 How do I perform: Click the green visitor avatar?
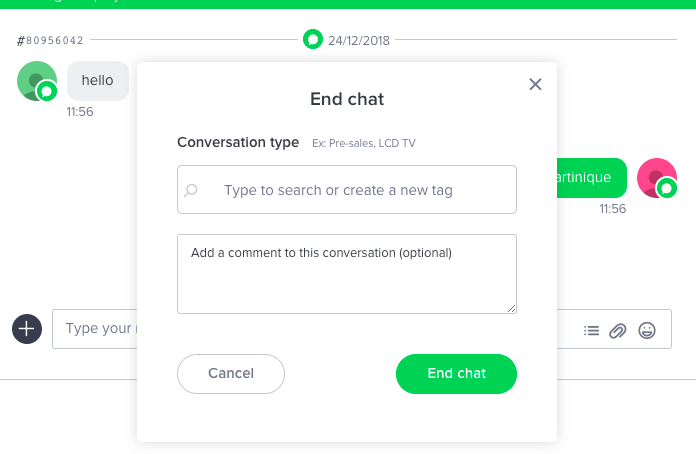coord(37,81)
